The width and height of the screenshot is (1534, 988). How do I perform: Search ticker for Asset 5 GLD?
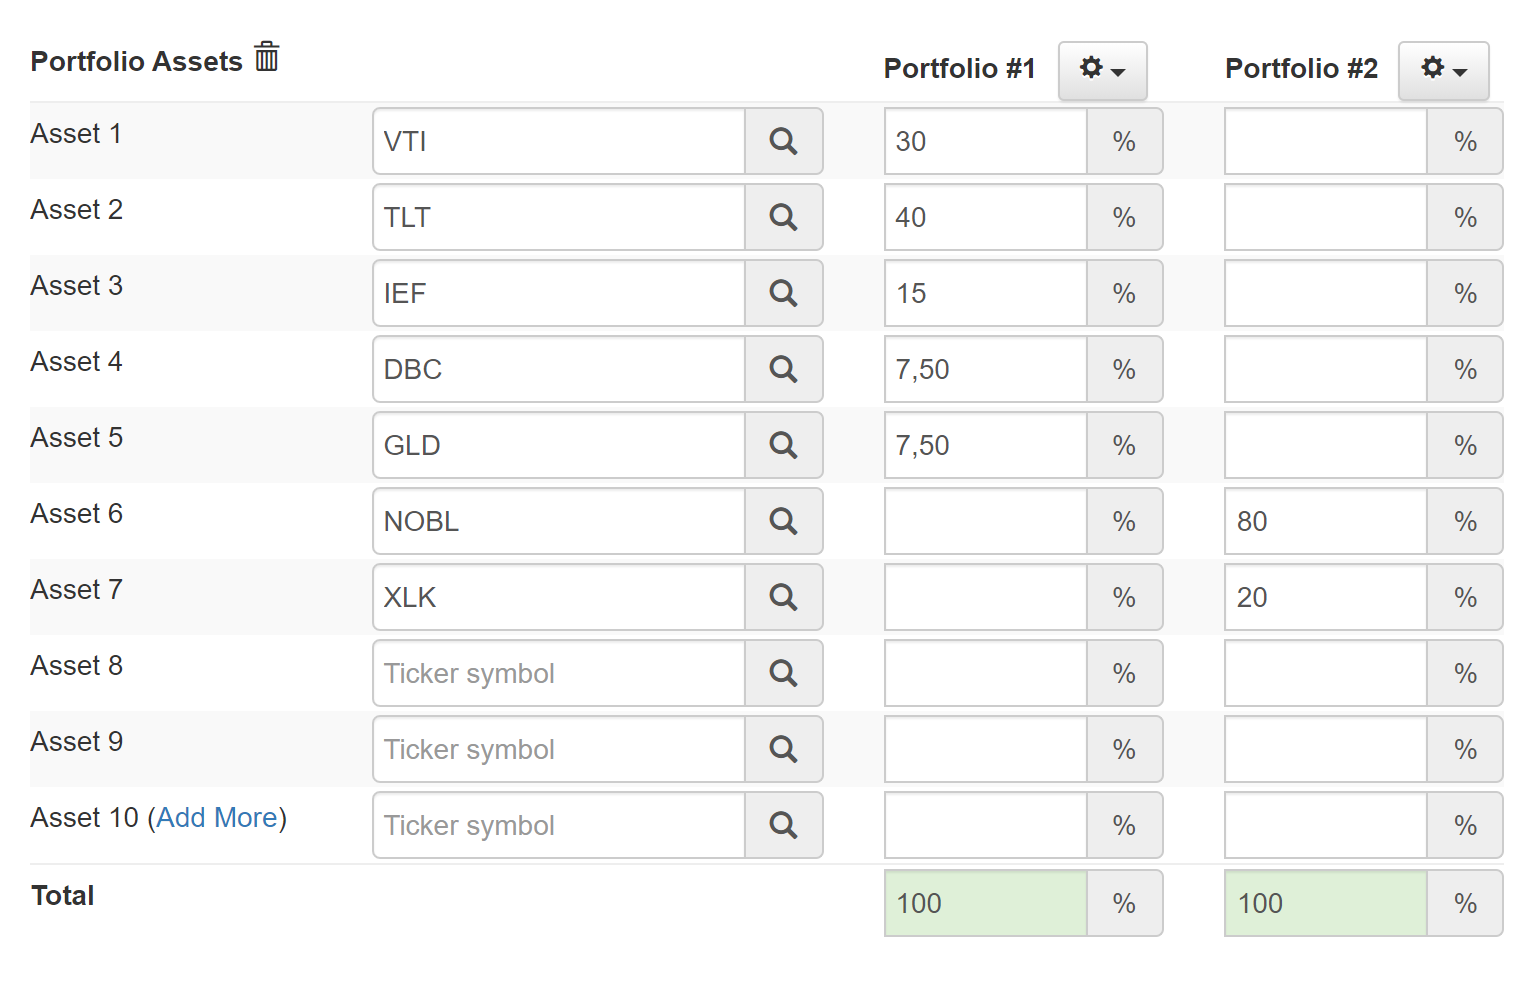tap(784, 445)
